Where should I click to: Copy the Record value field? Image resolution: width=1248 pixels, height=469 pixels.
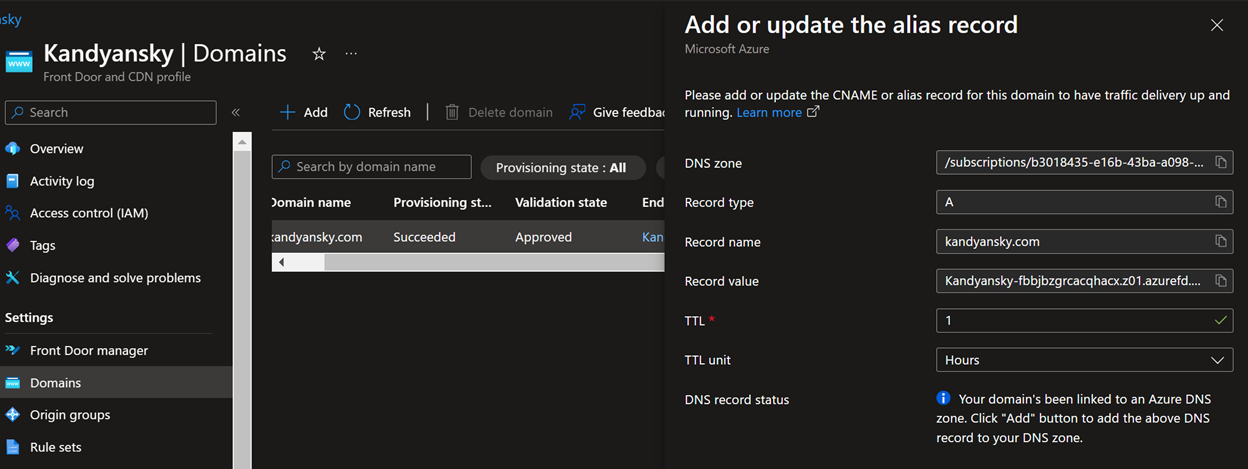click(x=1221, y=281)
